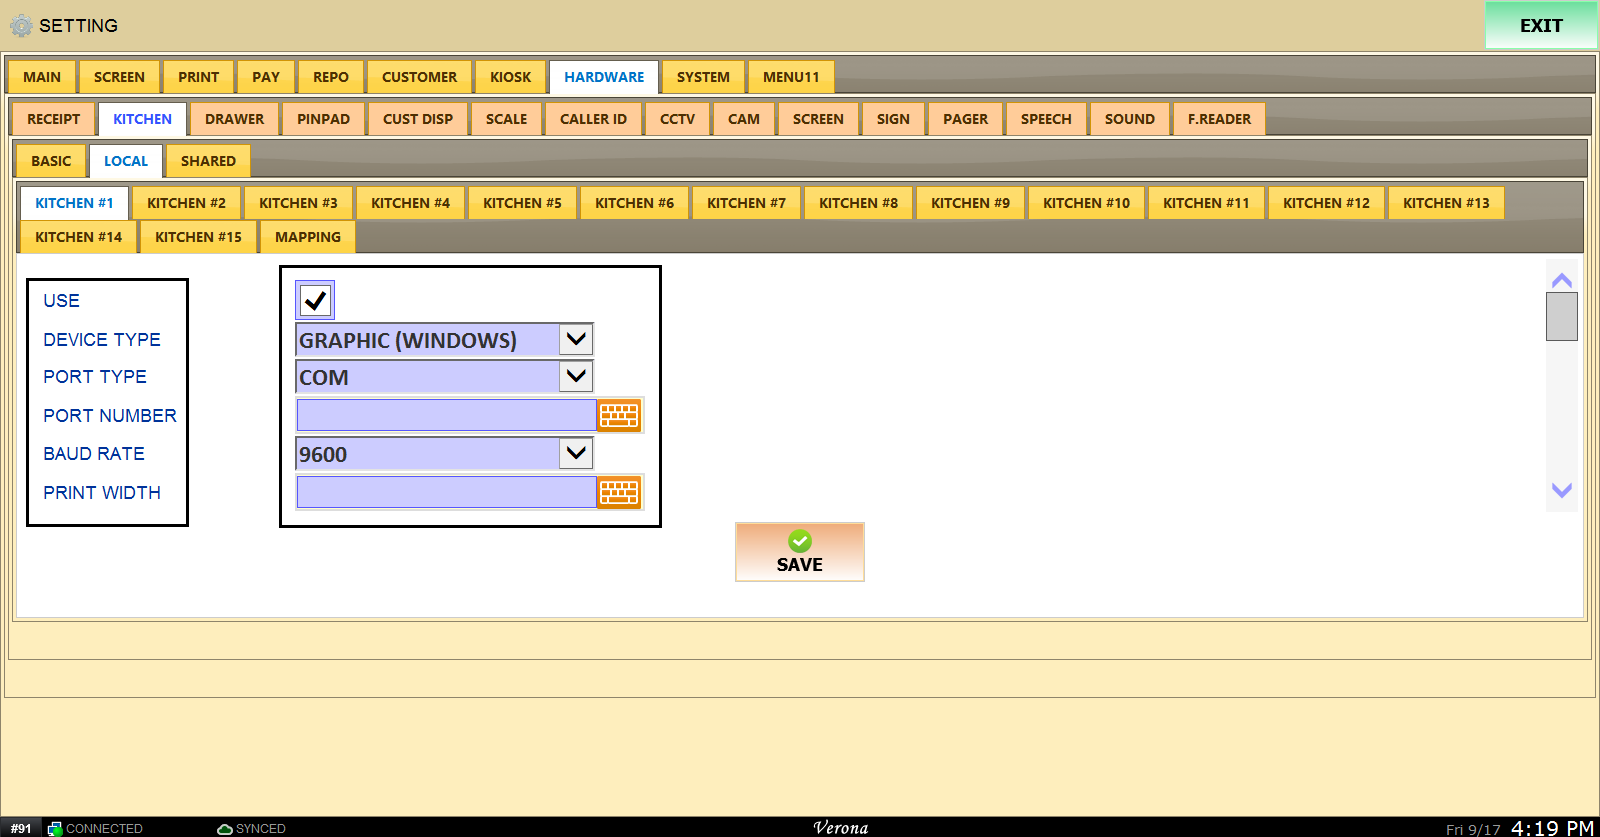Uncheck the USE checkbox
The image size is (1600, 837).
(315, 300)
